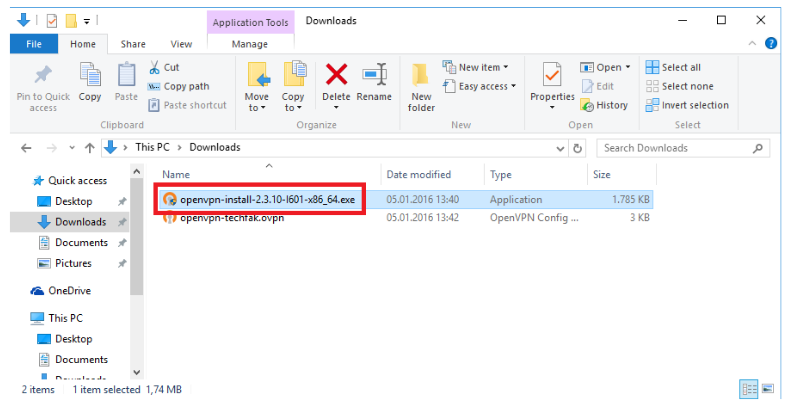This screenshot has height=413, width=790.
Task: Open the Manage tab
Action: [250, 44]
